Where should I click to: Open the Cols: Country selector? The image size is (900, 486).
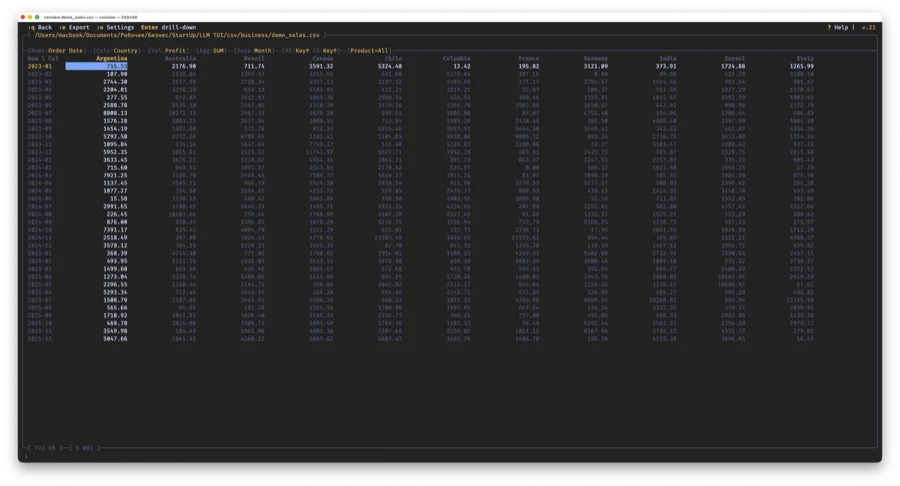point(117,50)
